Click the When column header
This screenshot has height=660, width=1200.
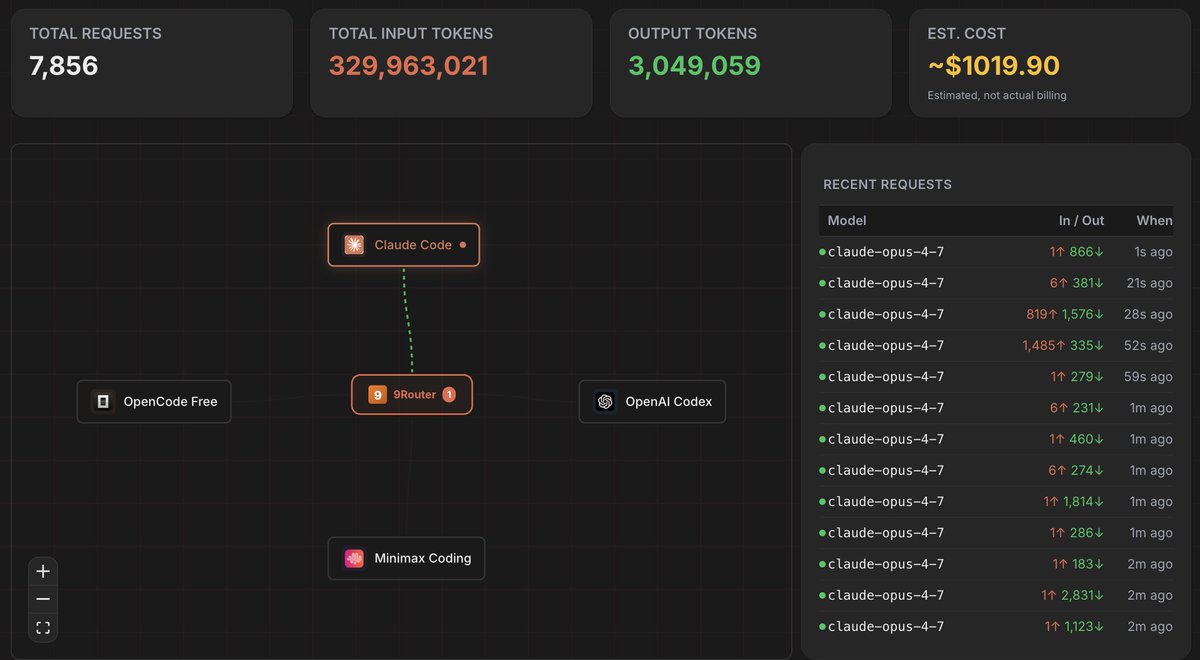[1154, 221]
